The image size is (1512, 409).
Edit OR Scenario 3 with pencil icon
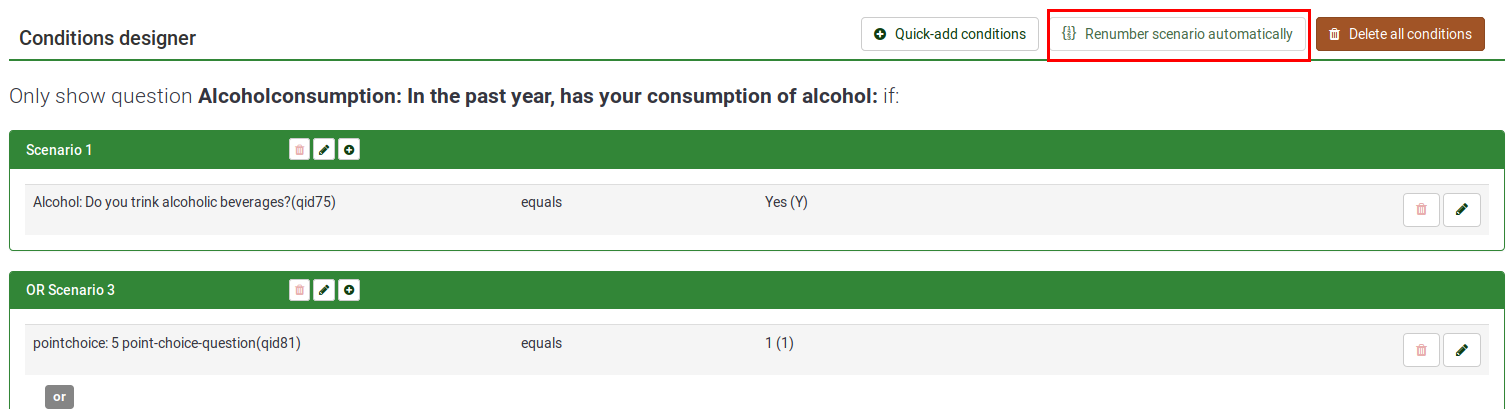click(324, 290)
